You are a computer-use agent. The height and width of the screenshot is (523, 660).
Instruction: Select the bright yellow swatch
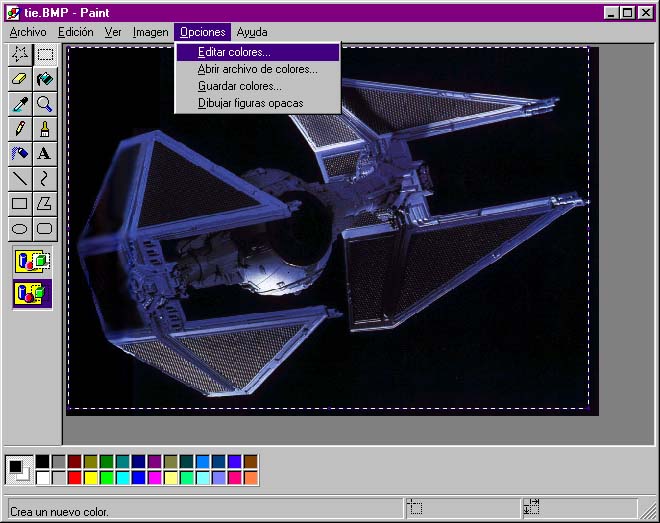click(90, 478)
